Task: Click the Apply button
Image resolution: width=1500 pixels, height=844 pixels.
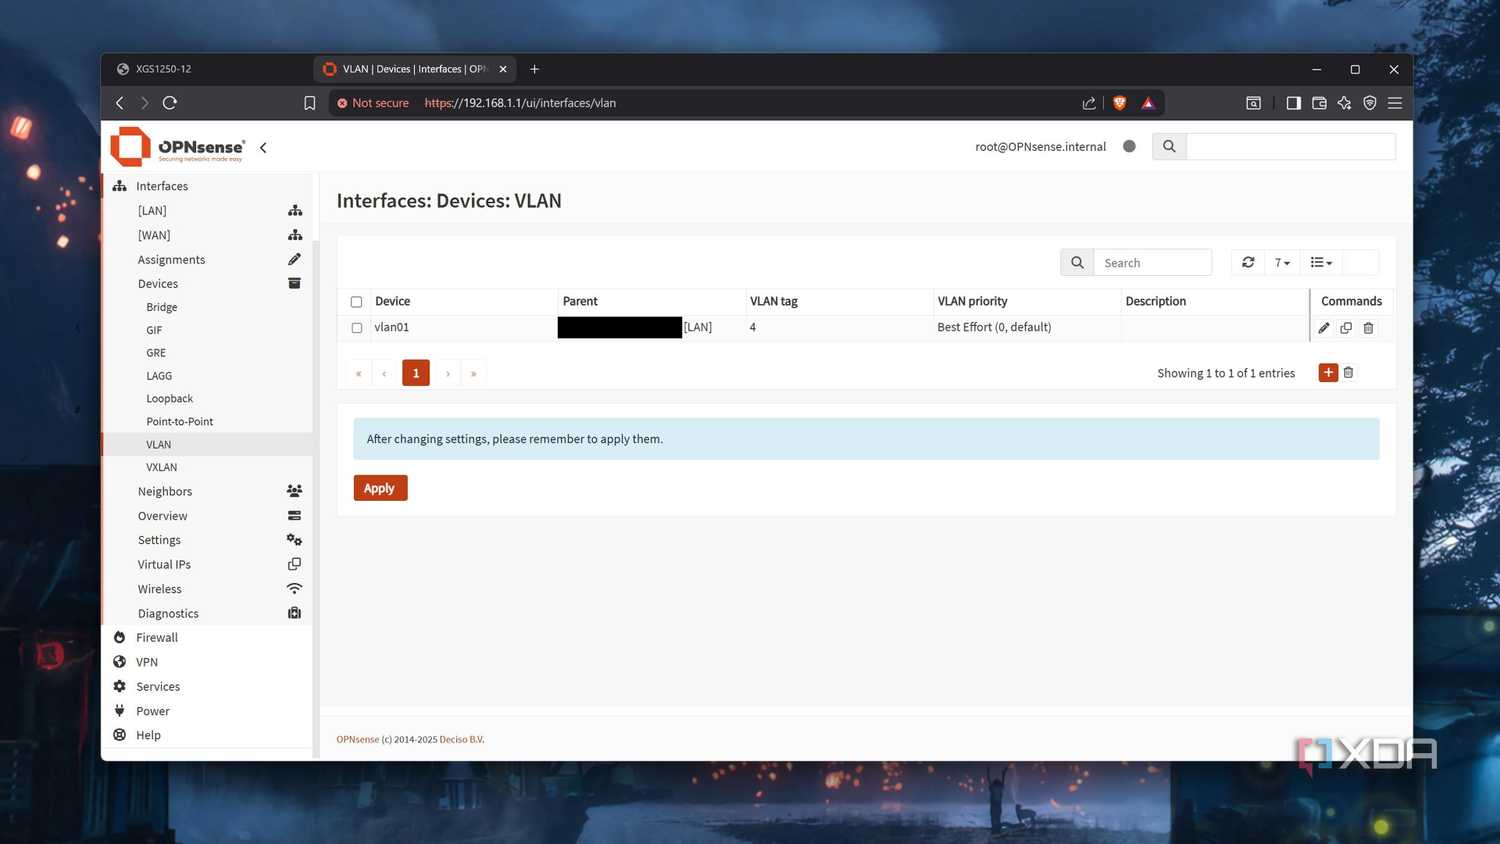Action: click(x=380, y=488)
